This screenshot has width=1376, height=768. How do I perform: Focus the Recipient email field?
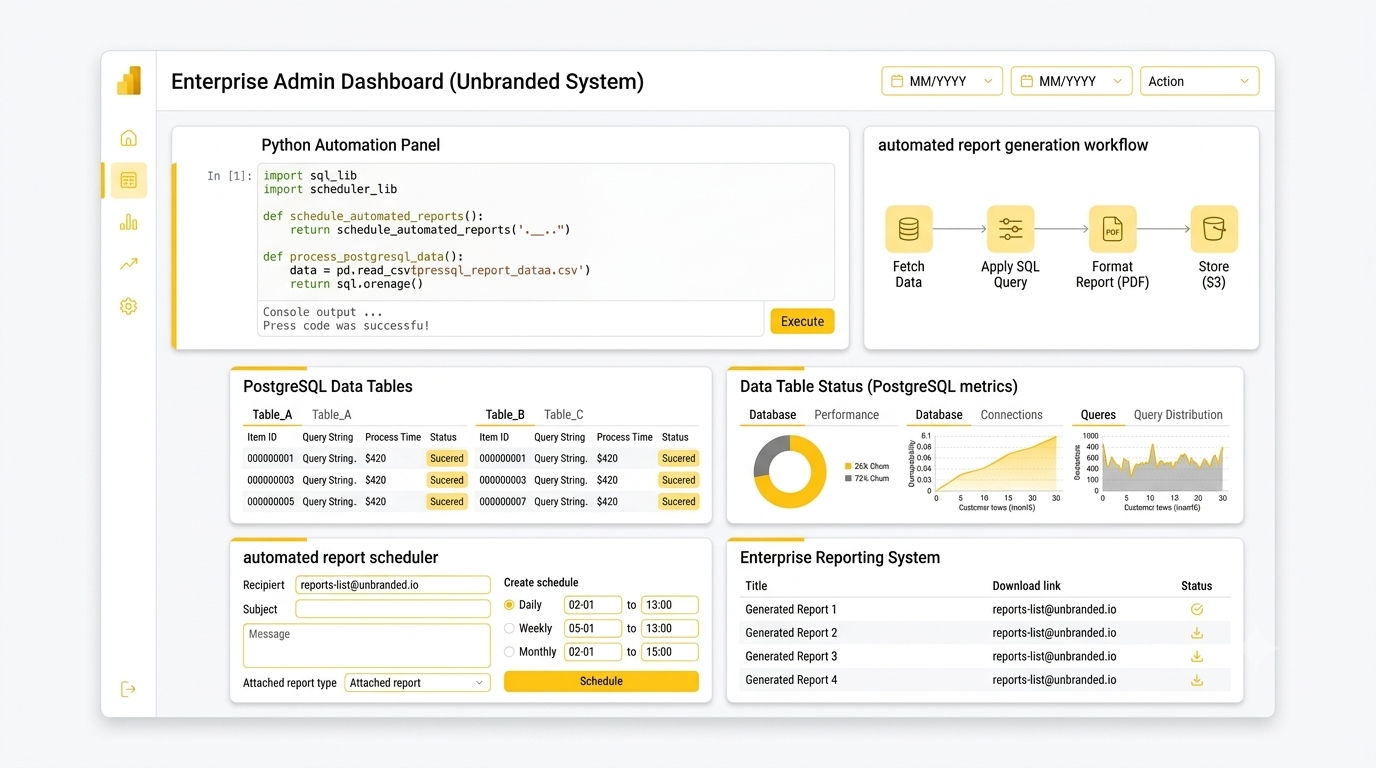pos(393,585)
